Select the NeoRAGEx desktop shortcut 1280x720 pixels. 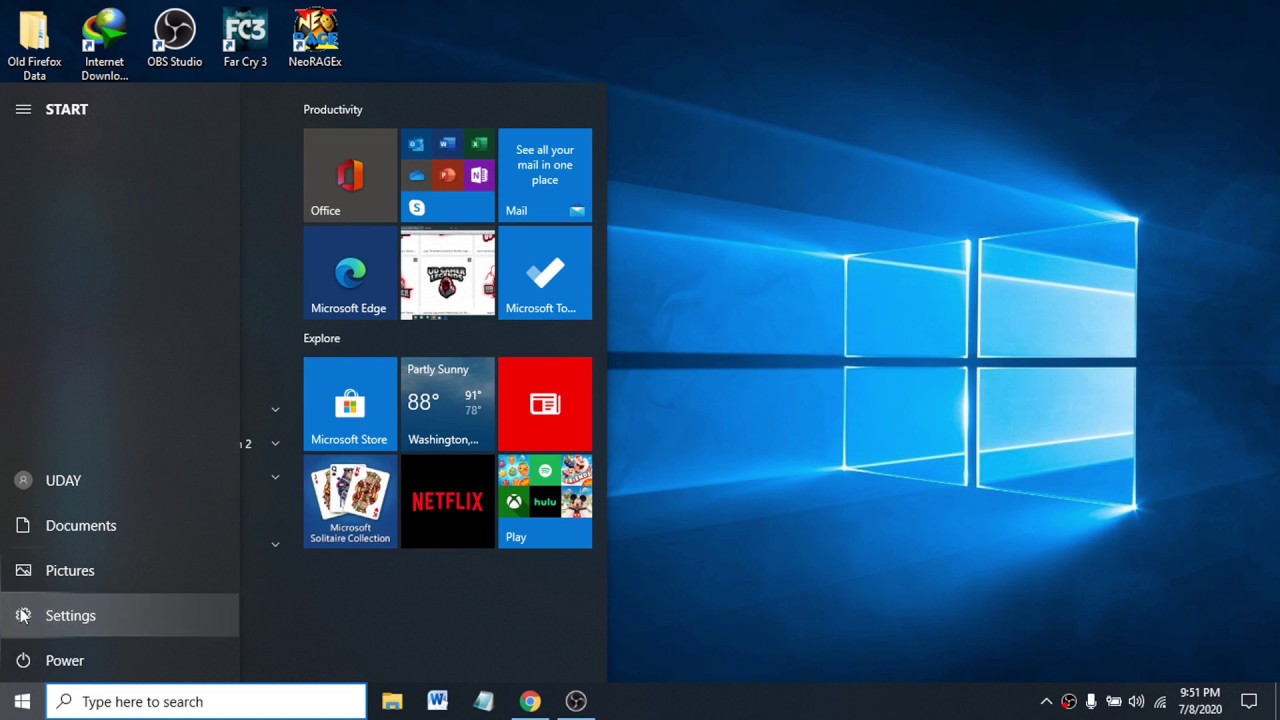pyautogui.click(x=315, y=40)
